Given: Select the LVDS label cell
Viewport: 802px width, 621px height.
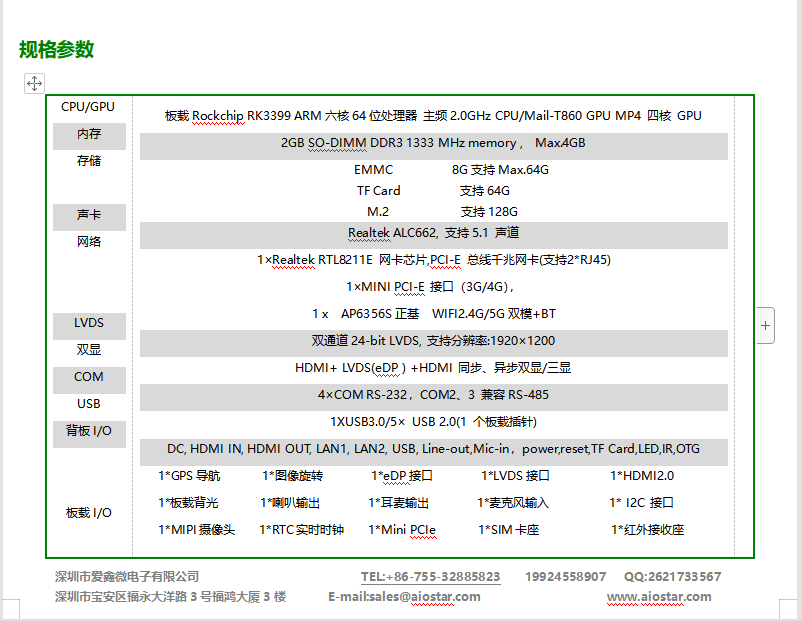Looking at the screenshot, I should point(89,323).
